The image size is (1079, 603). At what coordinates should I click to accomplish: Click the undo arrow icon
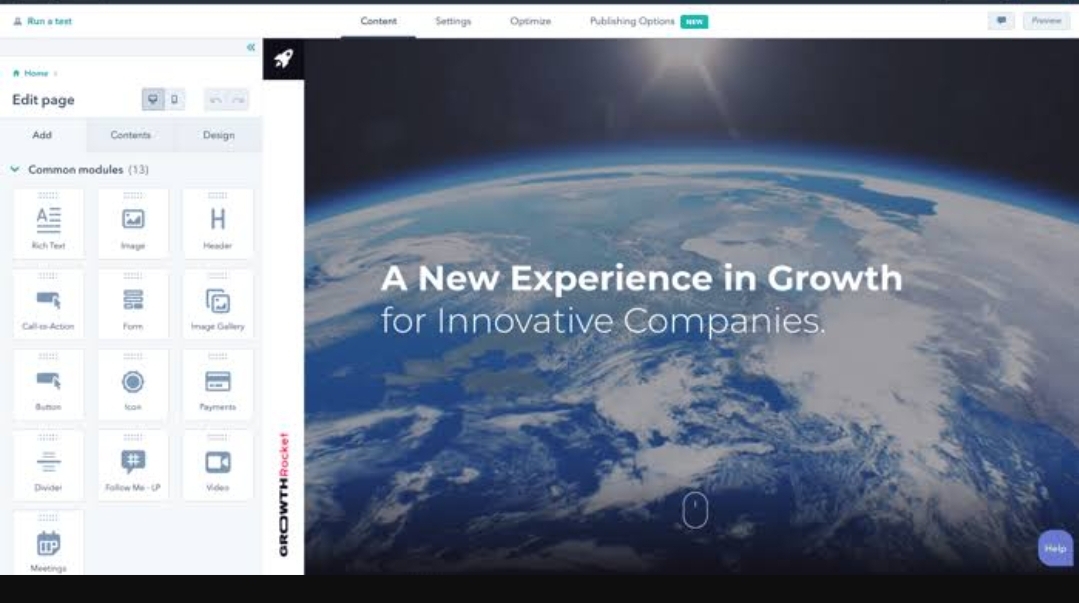click(x=215, y=100)
